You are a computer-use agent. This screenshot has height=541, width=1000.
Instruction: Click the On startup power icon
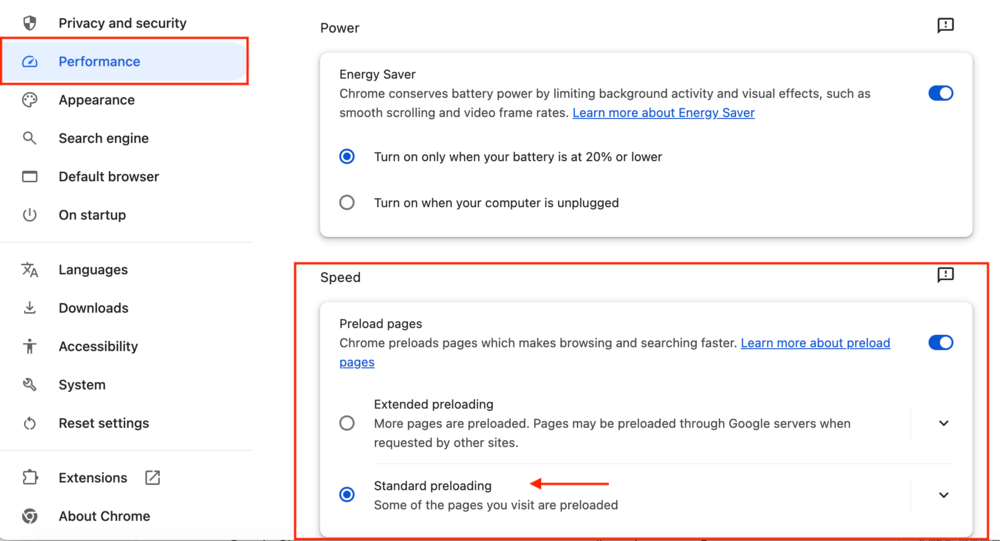29,215
